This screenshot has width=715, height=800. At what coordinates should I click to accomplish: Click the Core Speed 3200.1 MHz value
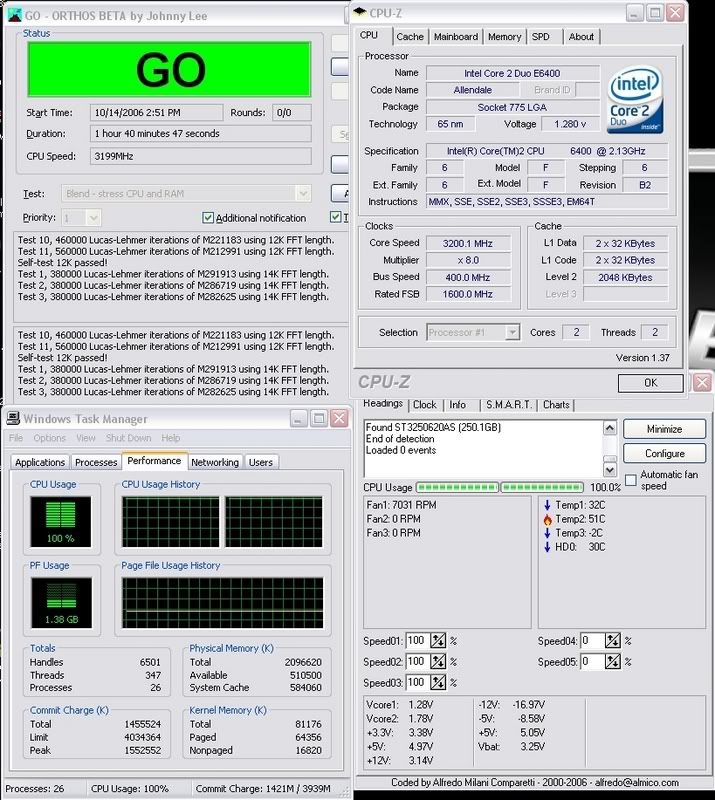point(468,243)
